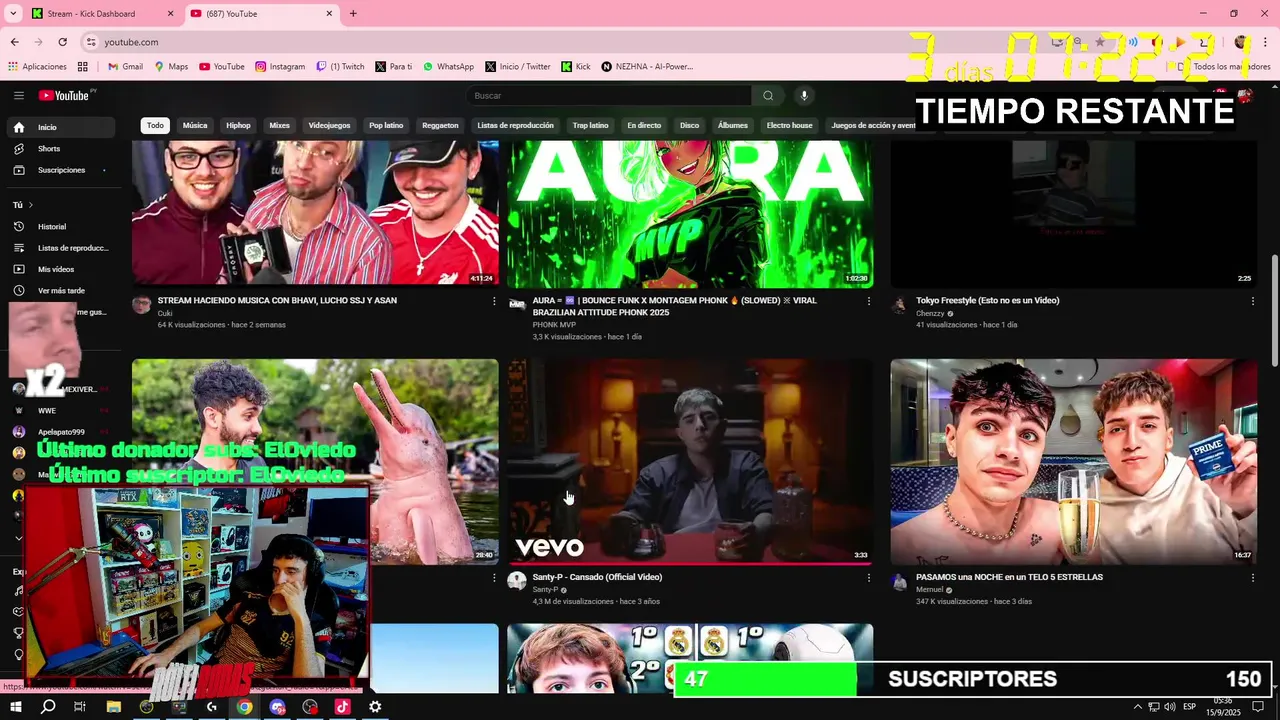Open a new Chrome tab
Image resolution: width=1280 pixels, height=720 pixels.
353,14
